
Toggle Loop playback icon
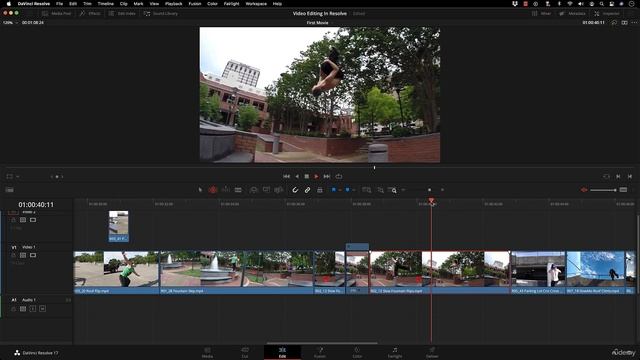(339, 176)
